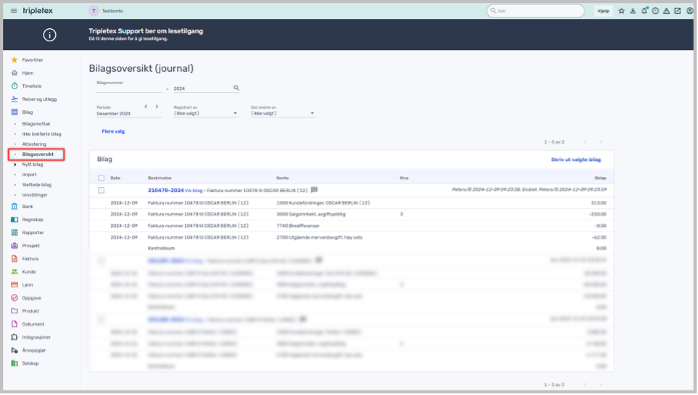Image resolution: width=698 pixels, height=395 pixels.
Task: Click the top search field
Action: tap(536, 11)
